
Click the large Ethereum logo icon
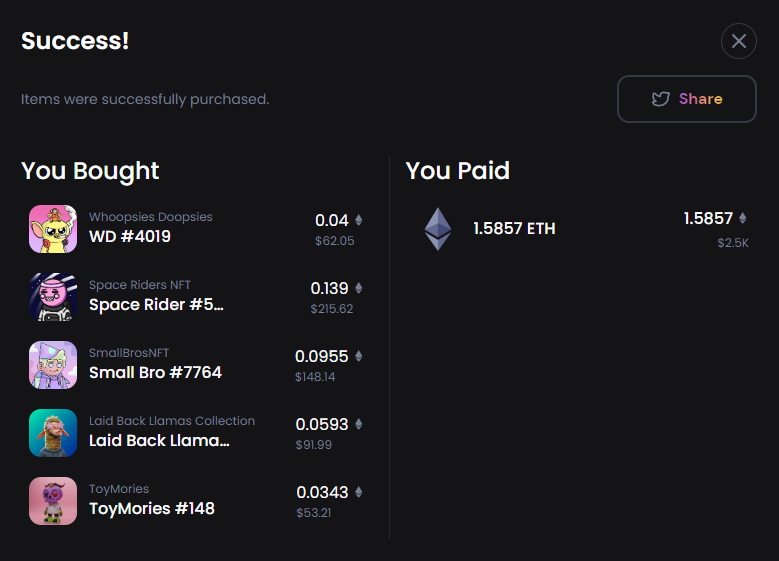pos(438,229)
